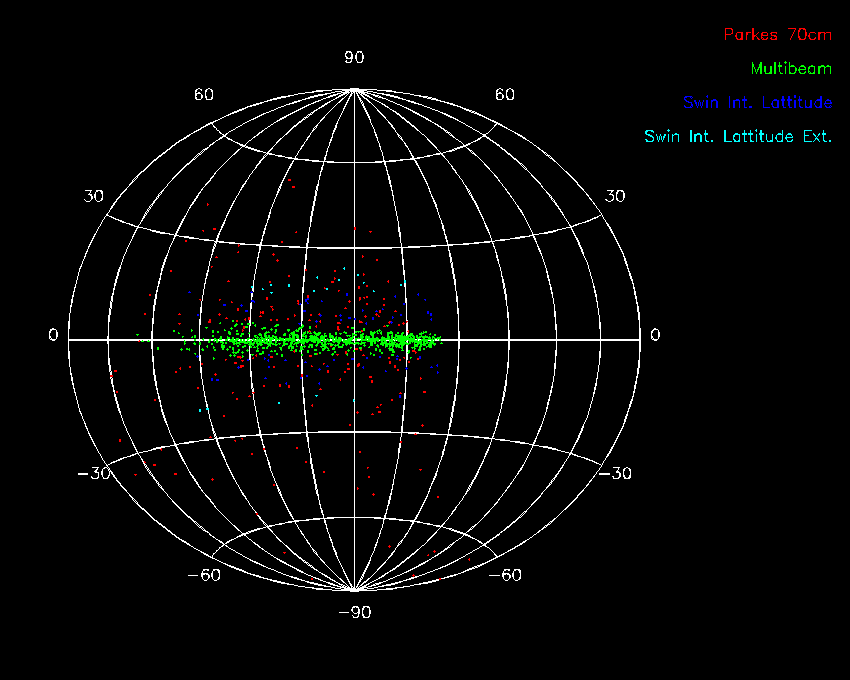Select the '30' latitude label on the right side
This screenshot has width=850, height=680.
(615, 196)
